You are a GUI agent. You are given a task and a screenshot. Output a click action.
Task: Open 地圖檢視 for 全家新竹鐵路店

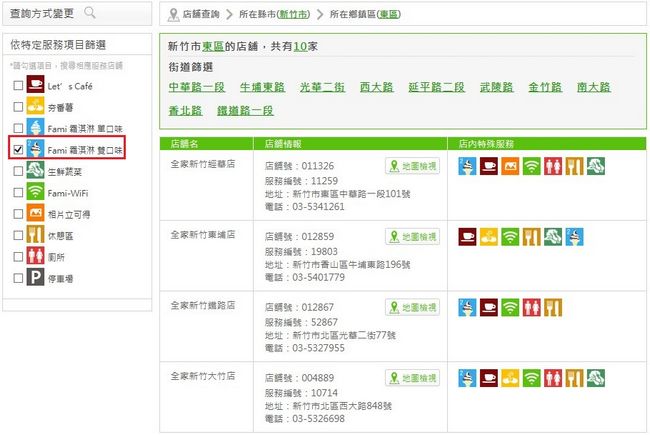[x=412, y=307]
